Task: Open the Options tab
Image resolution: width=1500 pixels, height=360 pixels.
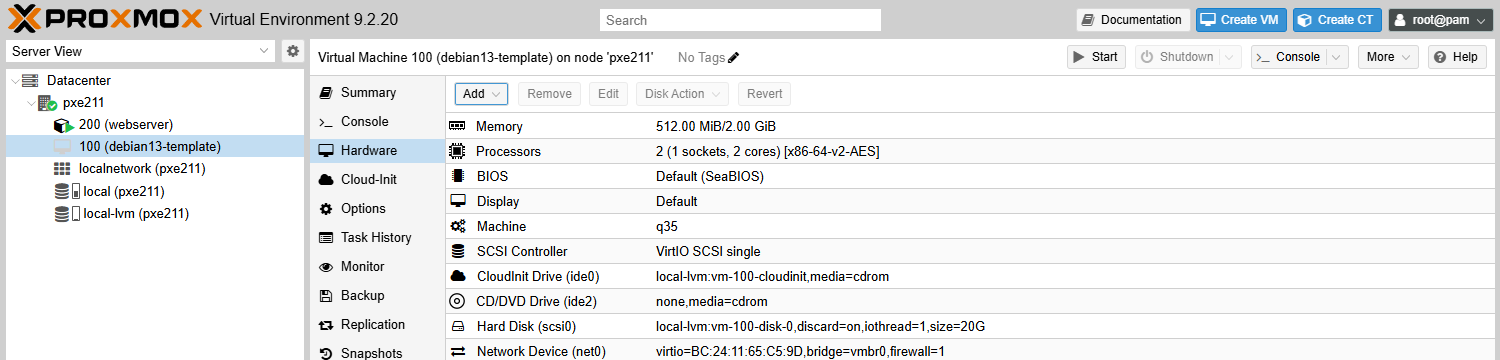Action: pos(377,208)
